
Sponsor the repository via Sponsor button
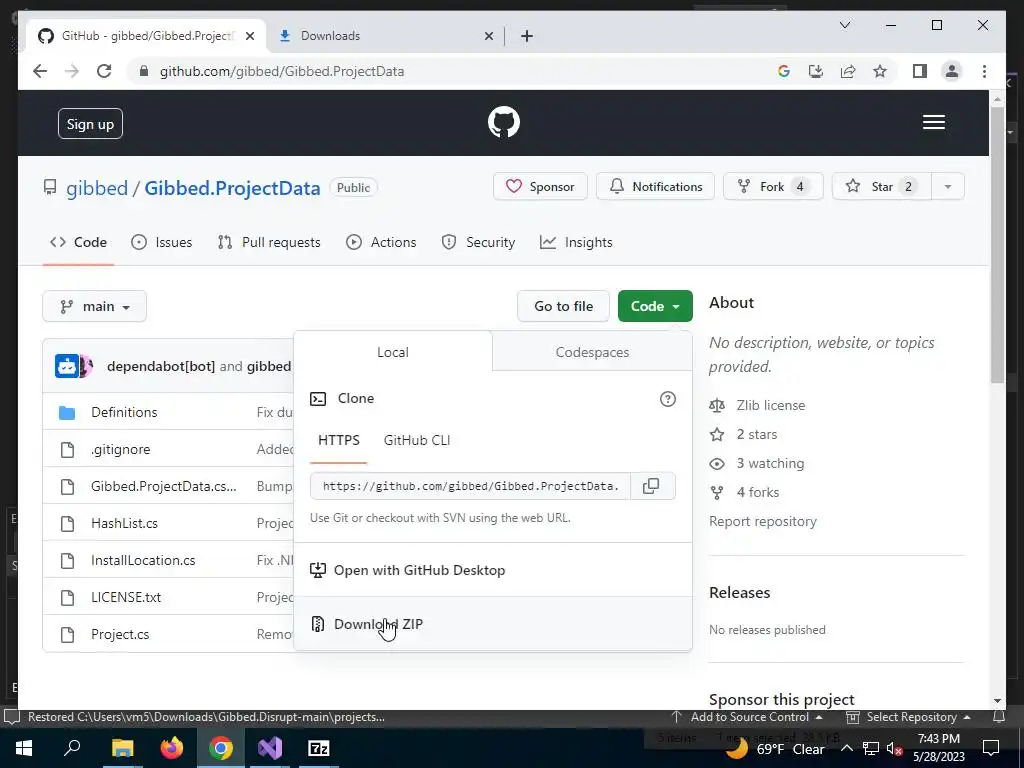pyautogui.click(x=540, y=187)
